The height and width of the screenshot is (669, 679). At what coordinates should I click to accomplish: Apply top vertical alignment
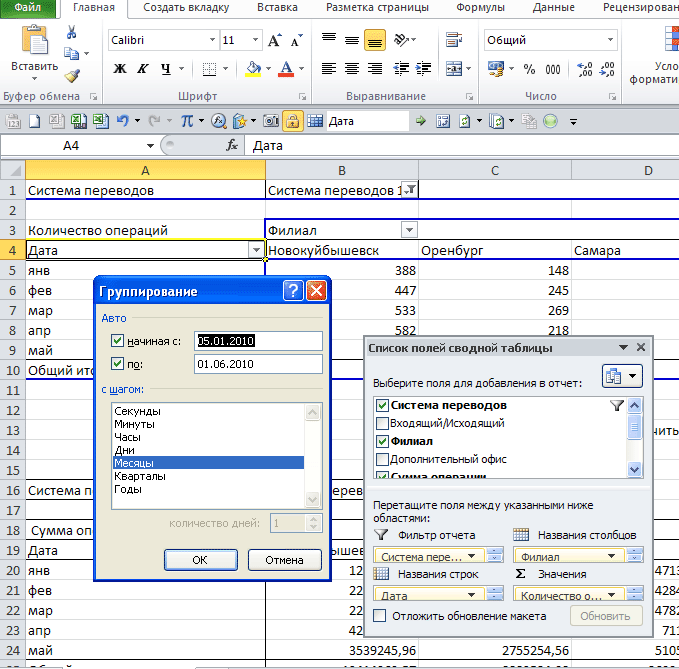(x=329, y=40)
